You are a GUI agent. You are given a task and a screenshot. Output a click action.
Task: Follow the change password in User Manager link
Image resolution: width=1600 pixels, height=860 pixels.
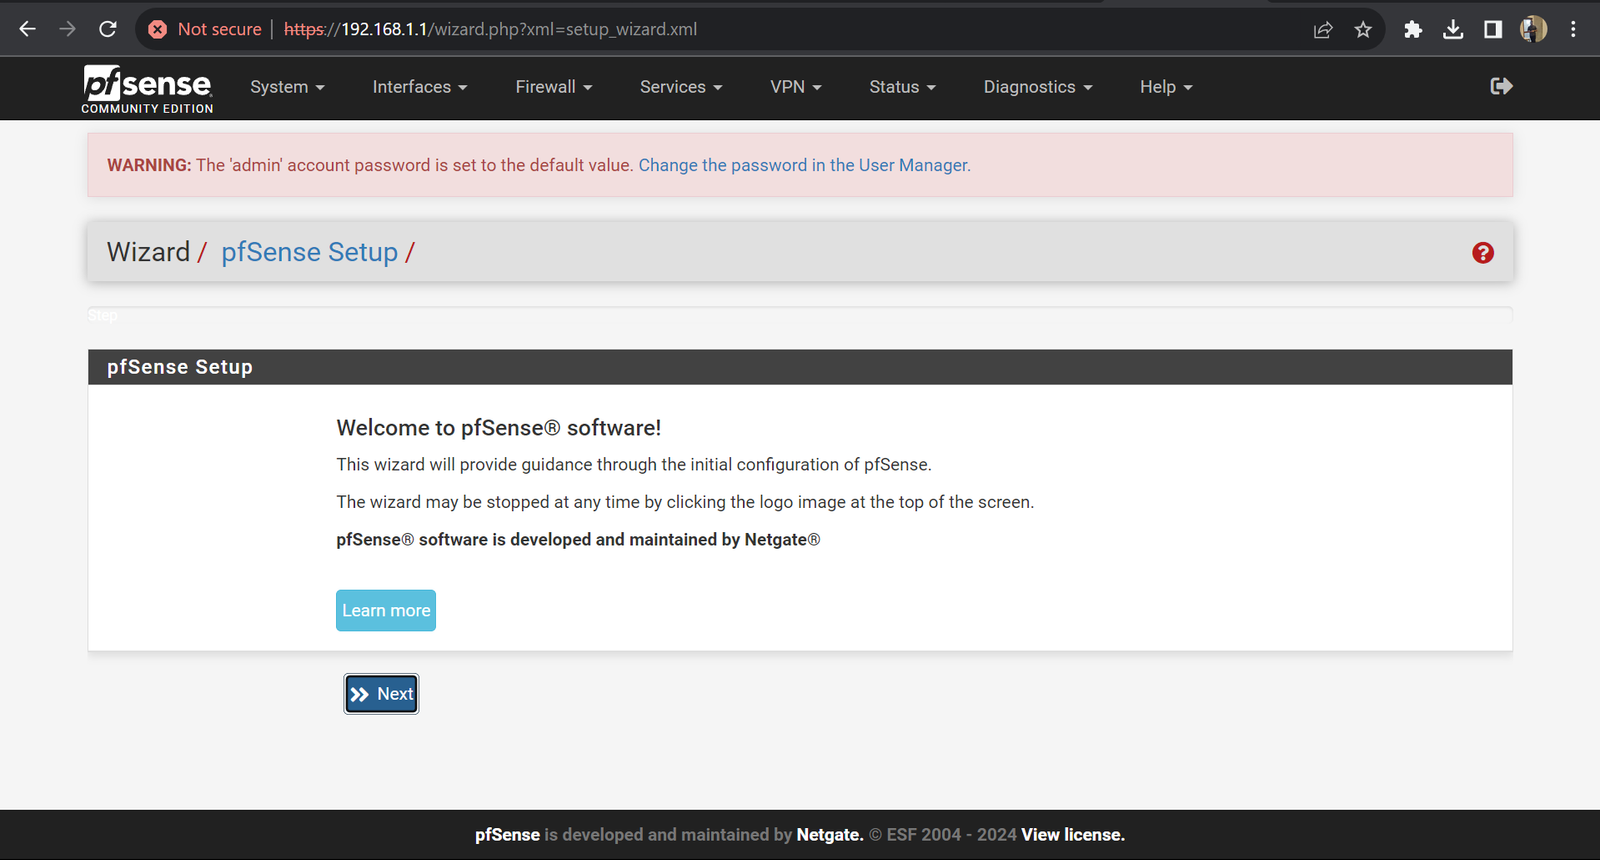[x=804, y=165]
